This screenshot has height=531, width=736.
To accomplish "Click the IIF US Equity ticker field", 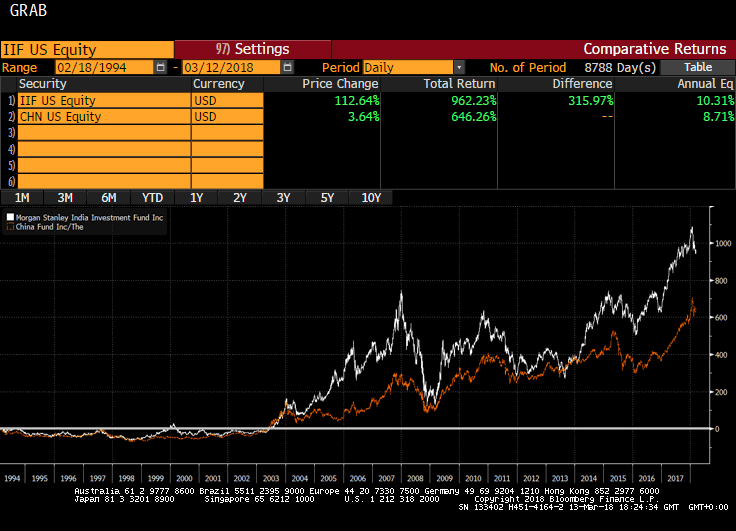I will pos(87,49).
